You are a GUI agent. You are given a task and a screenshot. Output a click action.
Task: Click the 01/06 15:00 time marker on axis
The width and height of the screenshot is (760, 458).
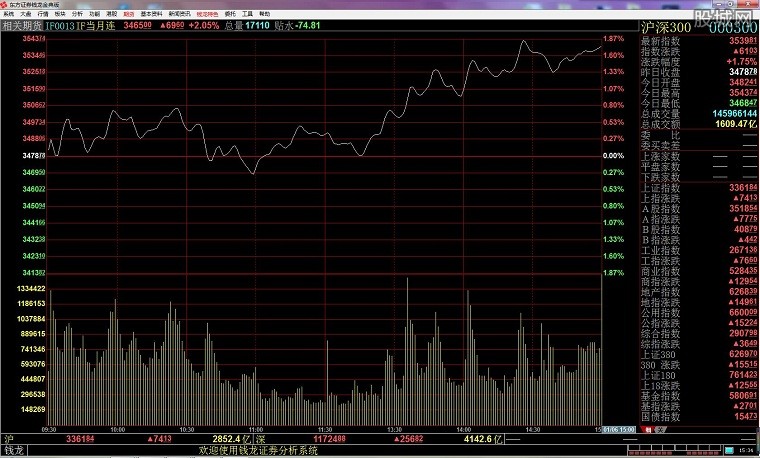tap(618, 429)
